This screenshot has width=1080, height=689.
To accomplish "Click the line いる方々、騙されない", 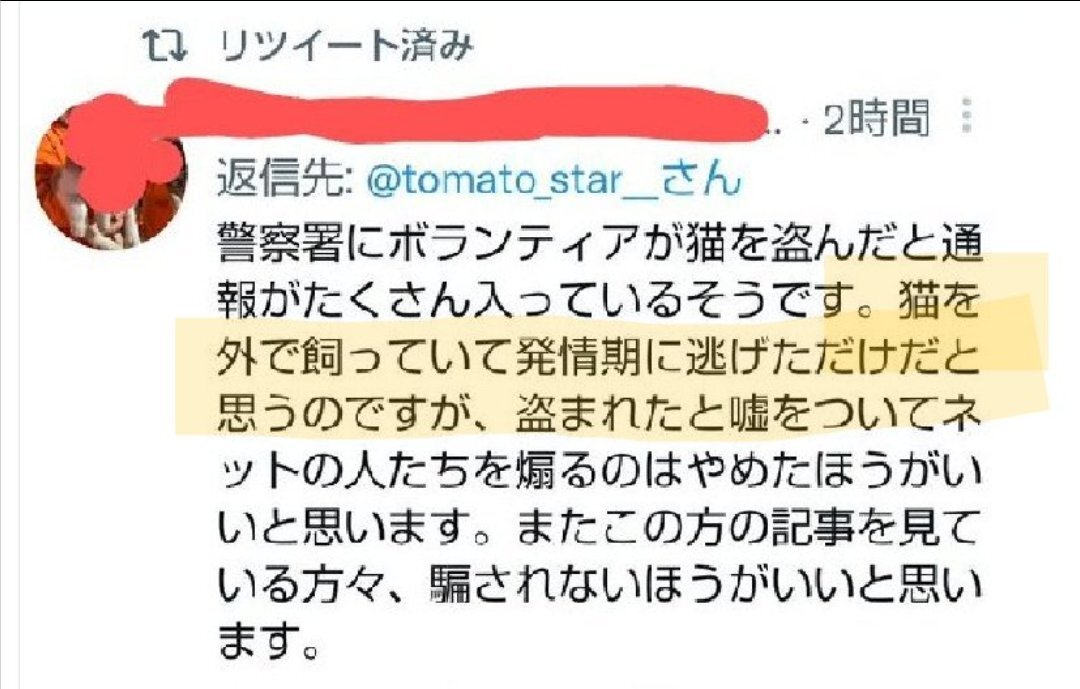I will [x=599, y=587].
